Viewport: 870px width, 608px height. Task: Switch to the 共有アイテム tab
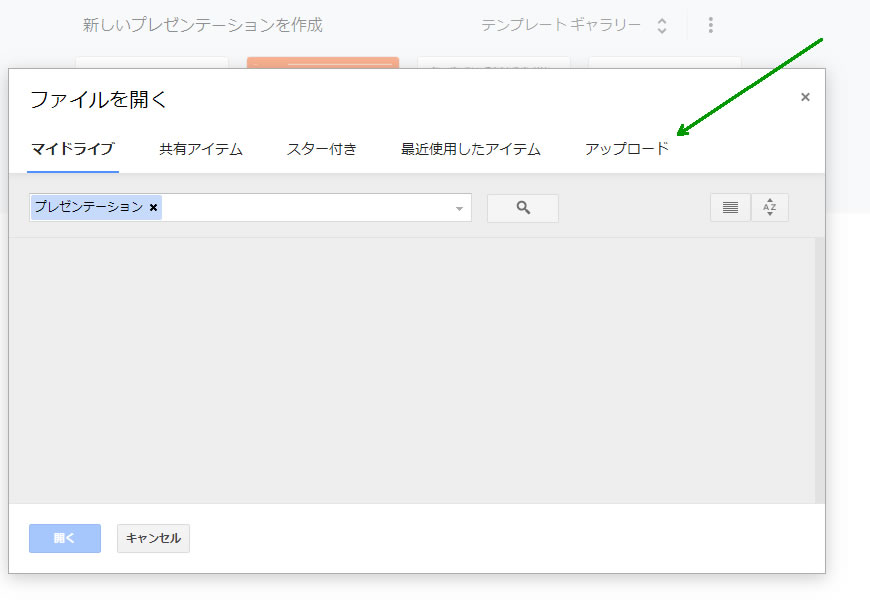201,149
